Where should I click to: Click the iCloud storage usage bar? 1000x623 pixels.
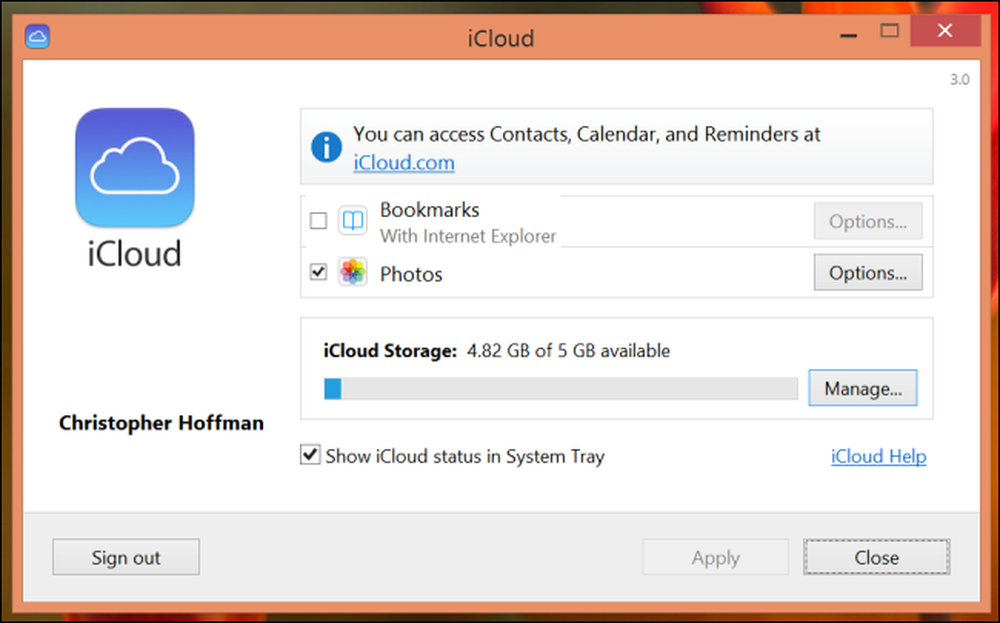point(561,388)
